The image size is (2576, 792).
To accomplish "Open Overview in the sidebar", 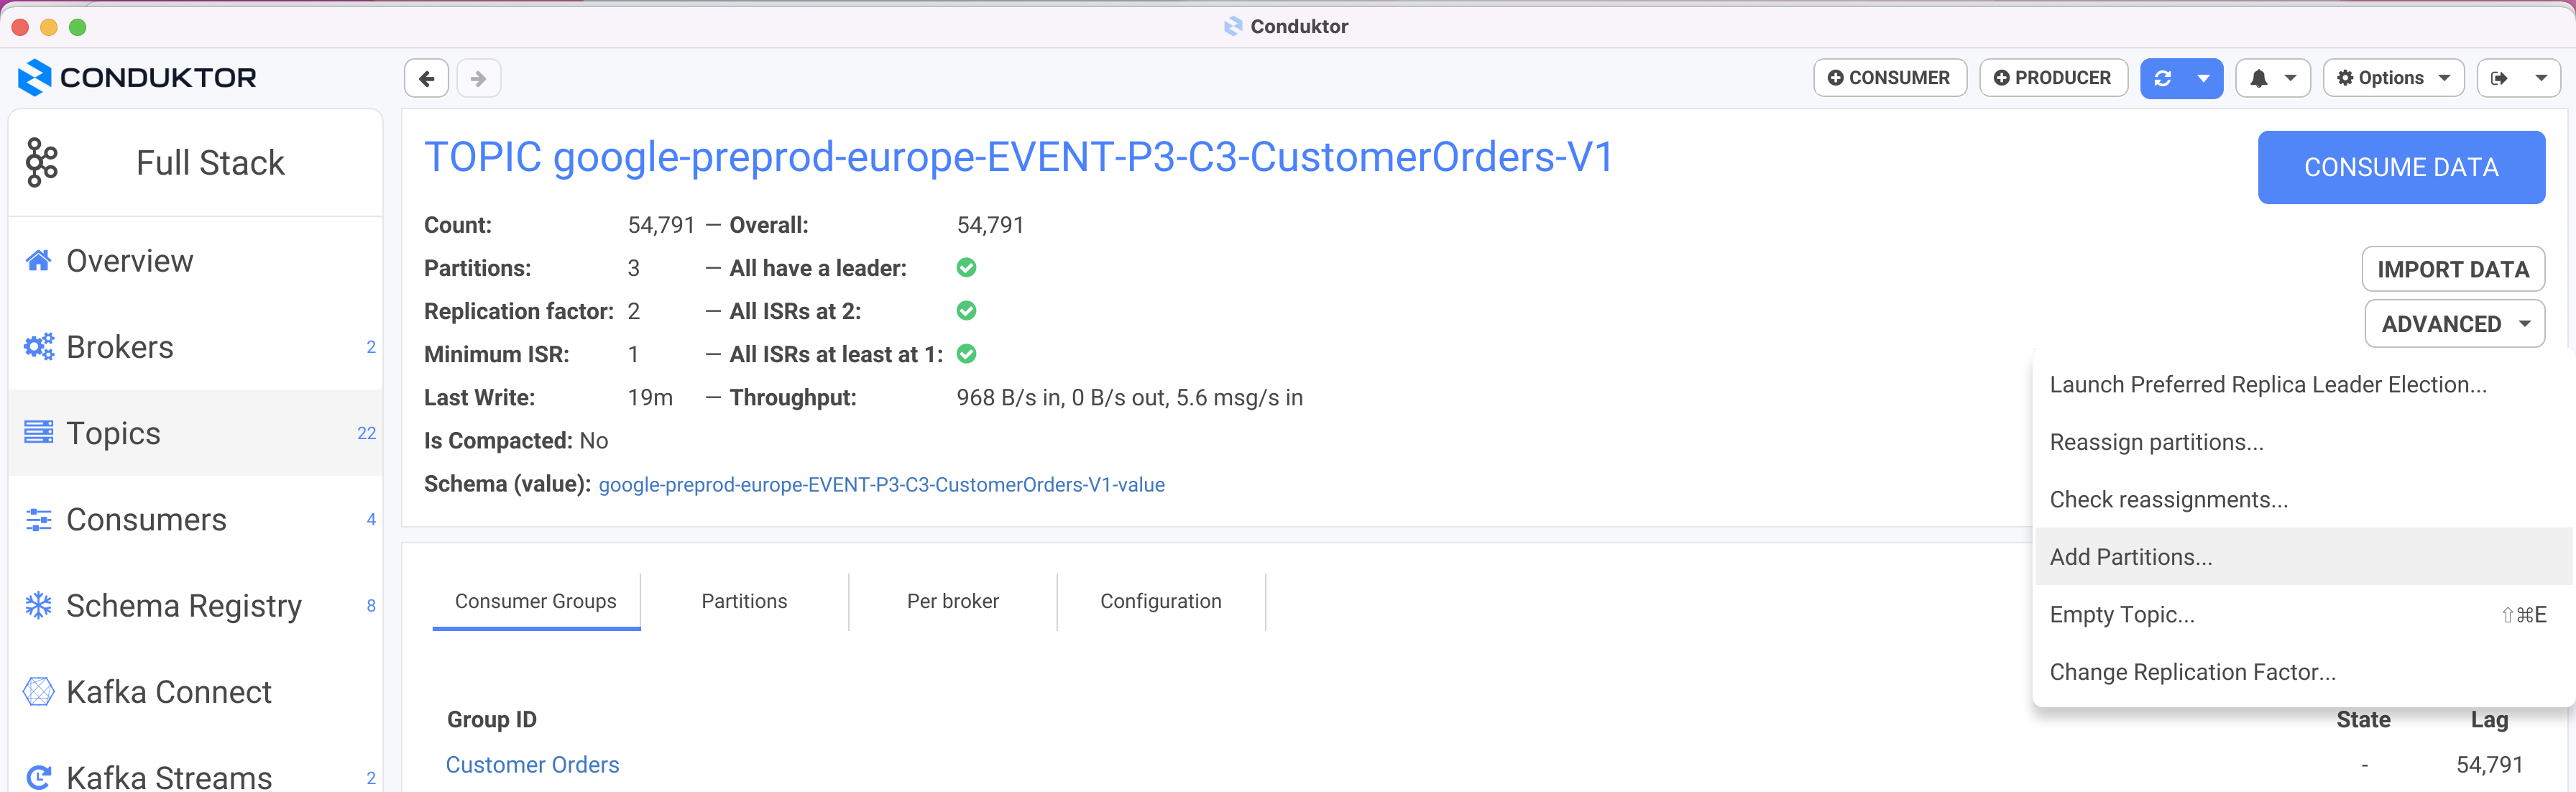I will pyautogui.click(x=195, y=261).
